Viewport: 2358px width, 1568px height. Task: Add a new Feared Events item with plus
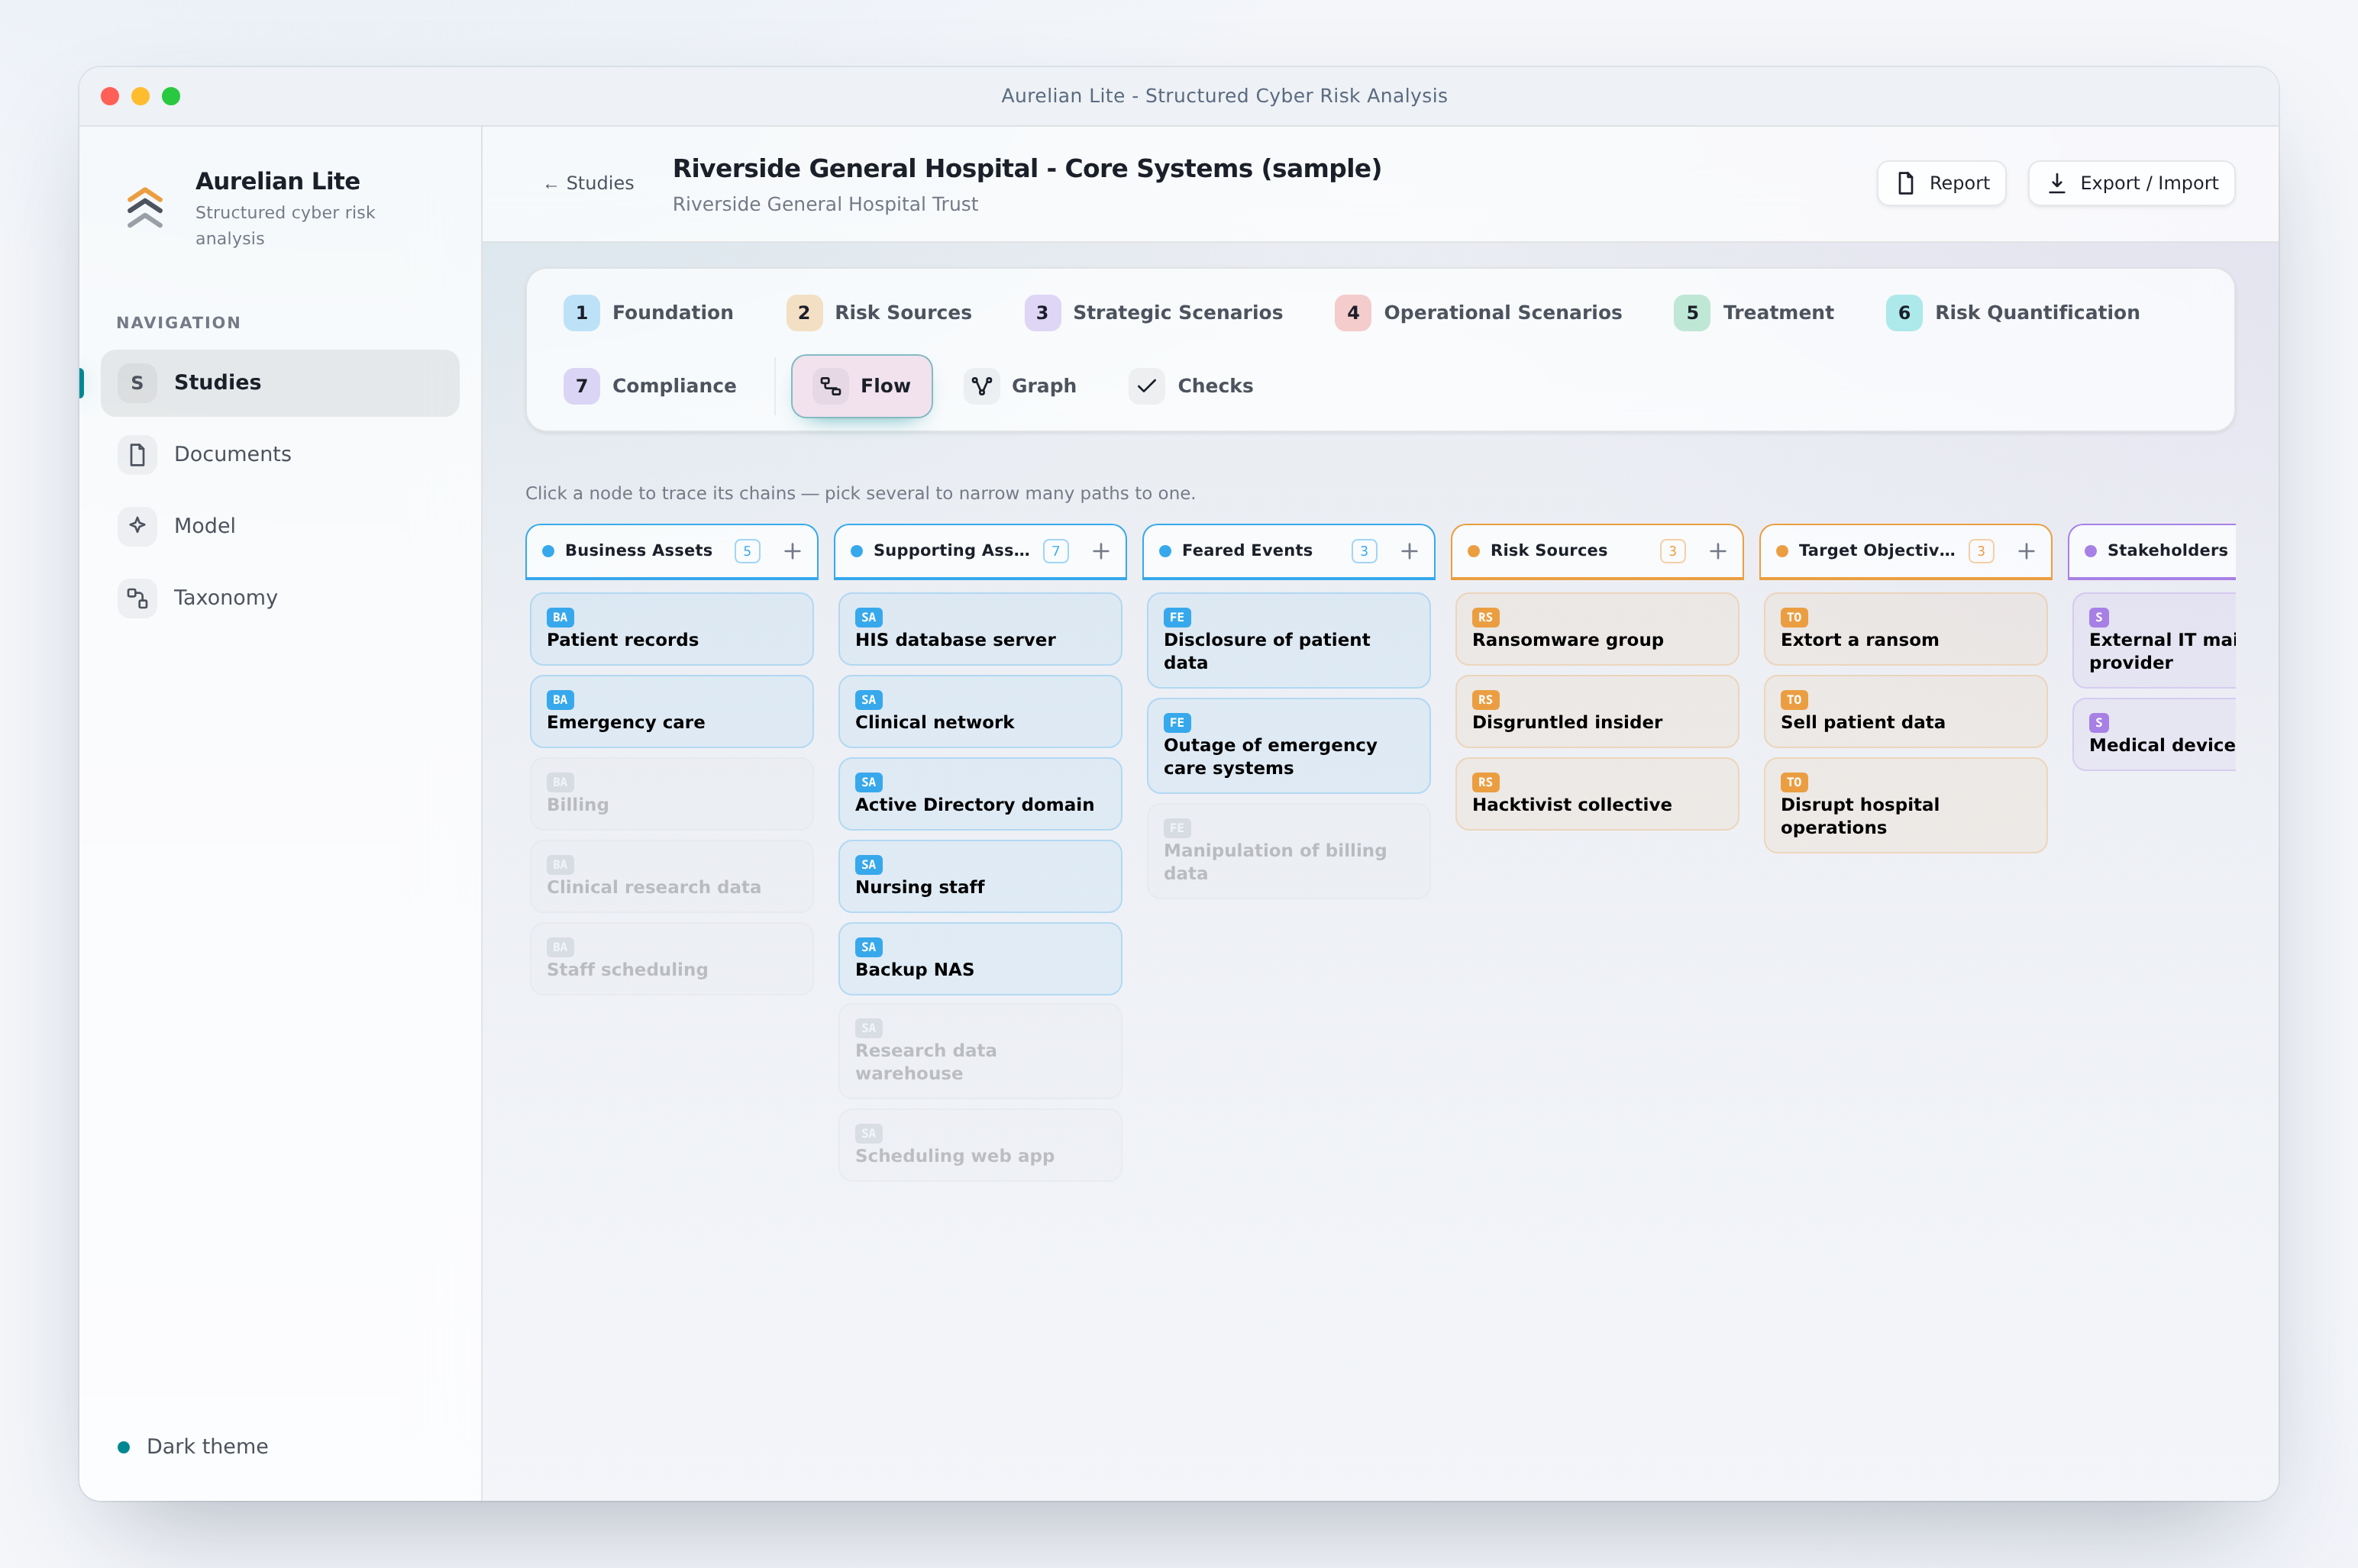pyautogui.click(x=1409, y=551)
